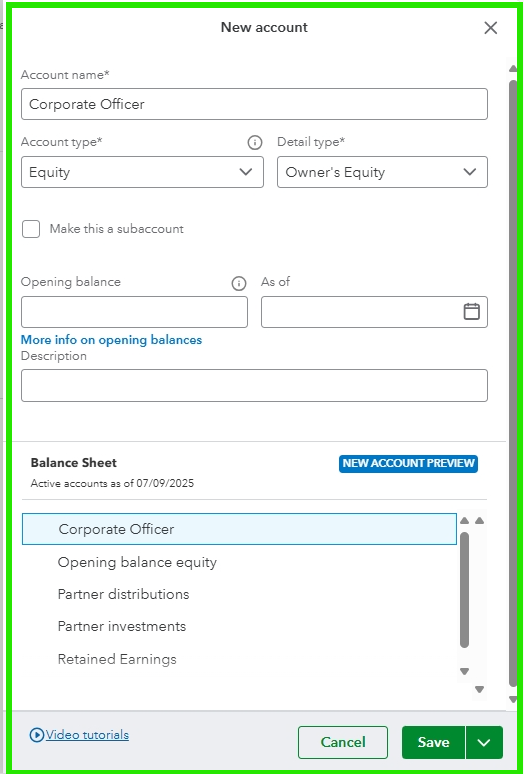Click the Save button
The image size is (524, 774).
point(433,742)
